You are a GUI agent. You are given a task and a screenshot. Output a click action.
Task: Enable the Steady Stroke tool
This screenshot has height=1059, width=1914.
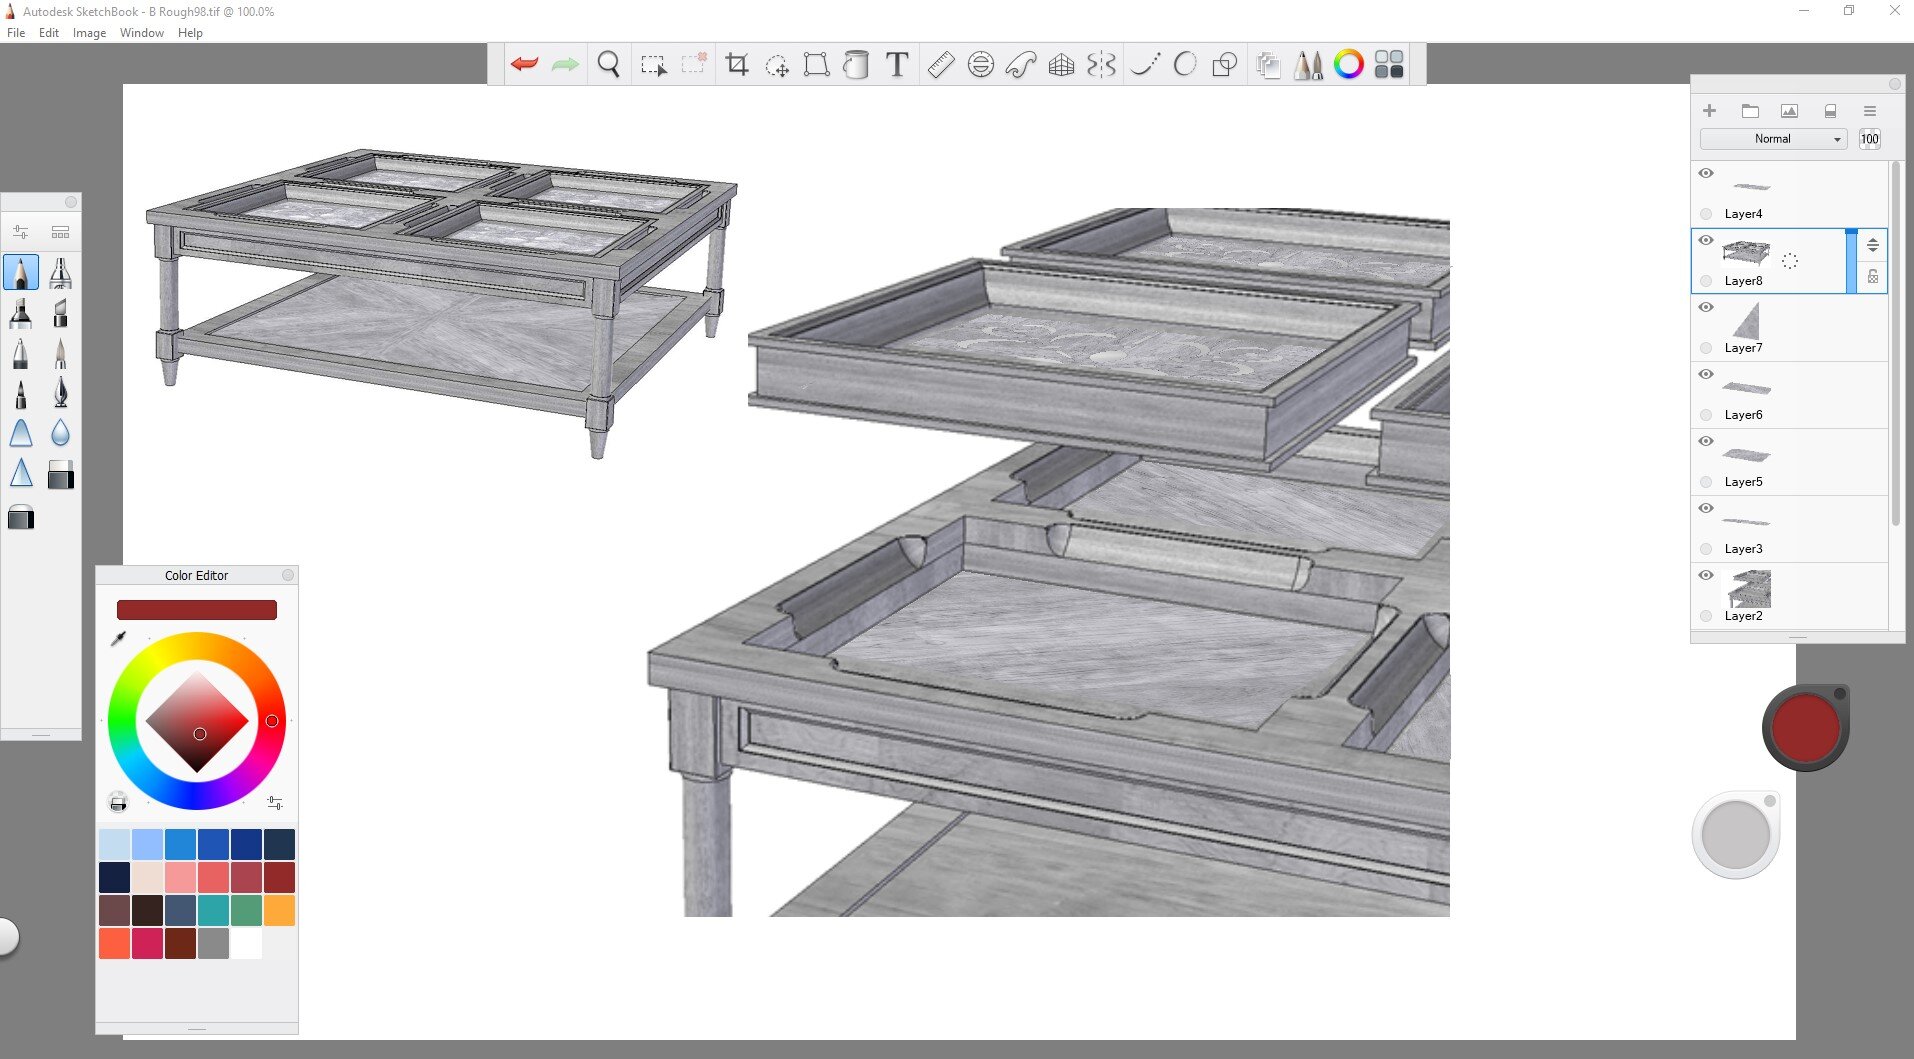1145,65
